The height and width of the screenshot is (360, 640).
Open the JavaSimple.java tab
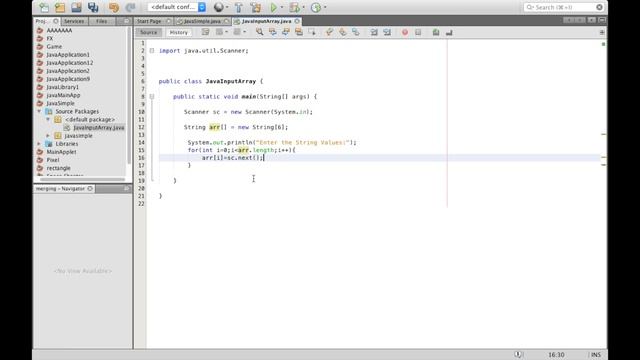pyautogui.click(x=202, y=21)
